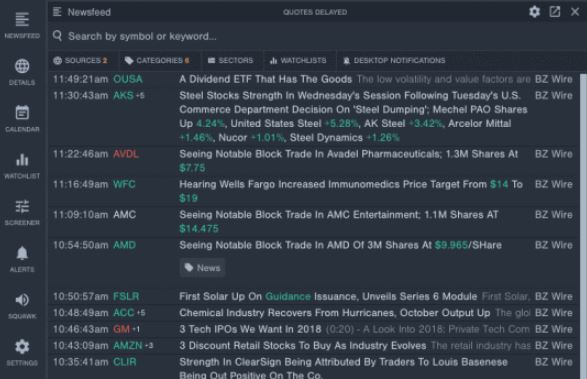Open the First Solar Guidance headline
This screenshot has width=587, height=379.
pyautogui.click(x=328, y=296)
